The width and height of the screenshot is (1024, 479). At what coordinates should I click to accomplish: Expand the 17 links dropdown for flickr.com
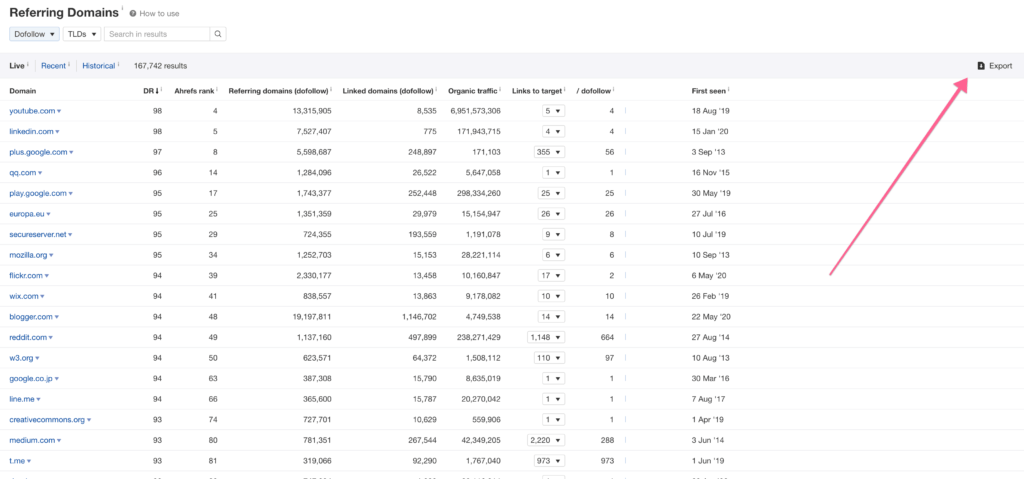(552, 276)
